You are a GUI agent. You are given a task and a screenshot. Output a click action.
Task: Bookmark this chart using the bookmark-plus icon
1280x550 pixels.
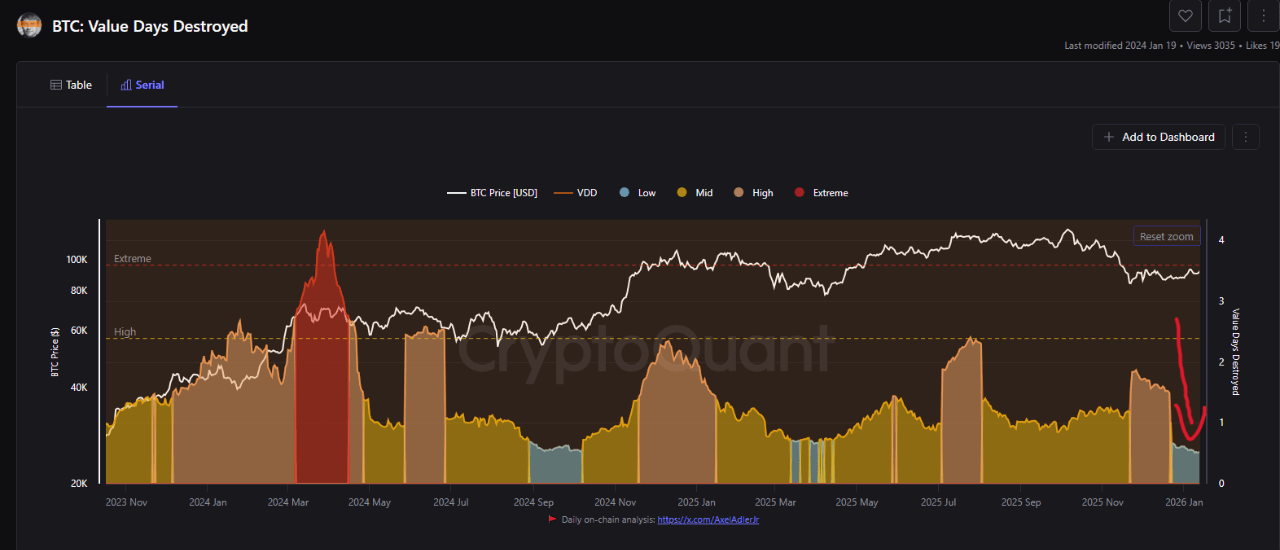(x=1224, y=16)
